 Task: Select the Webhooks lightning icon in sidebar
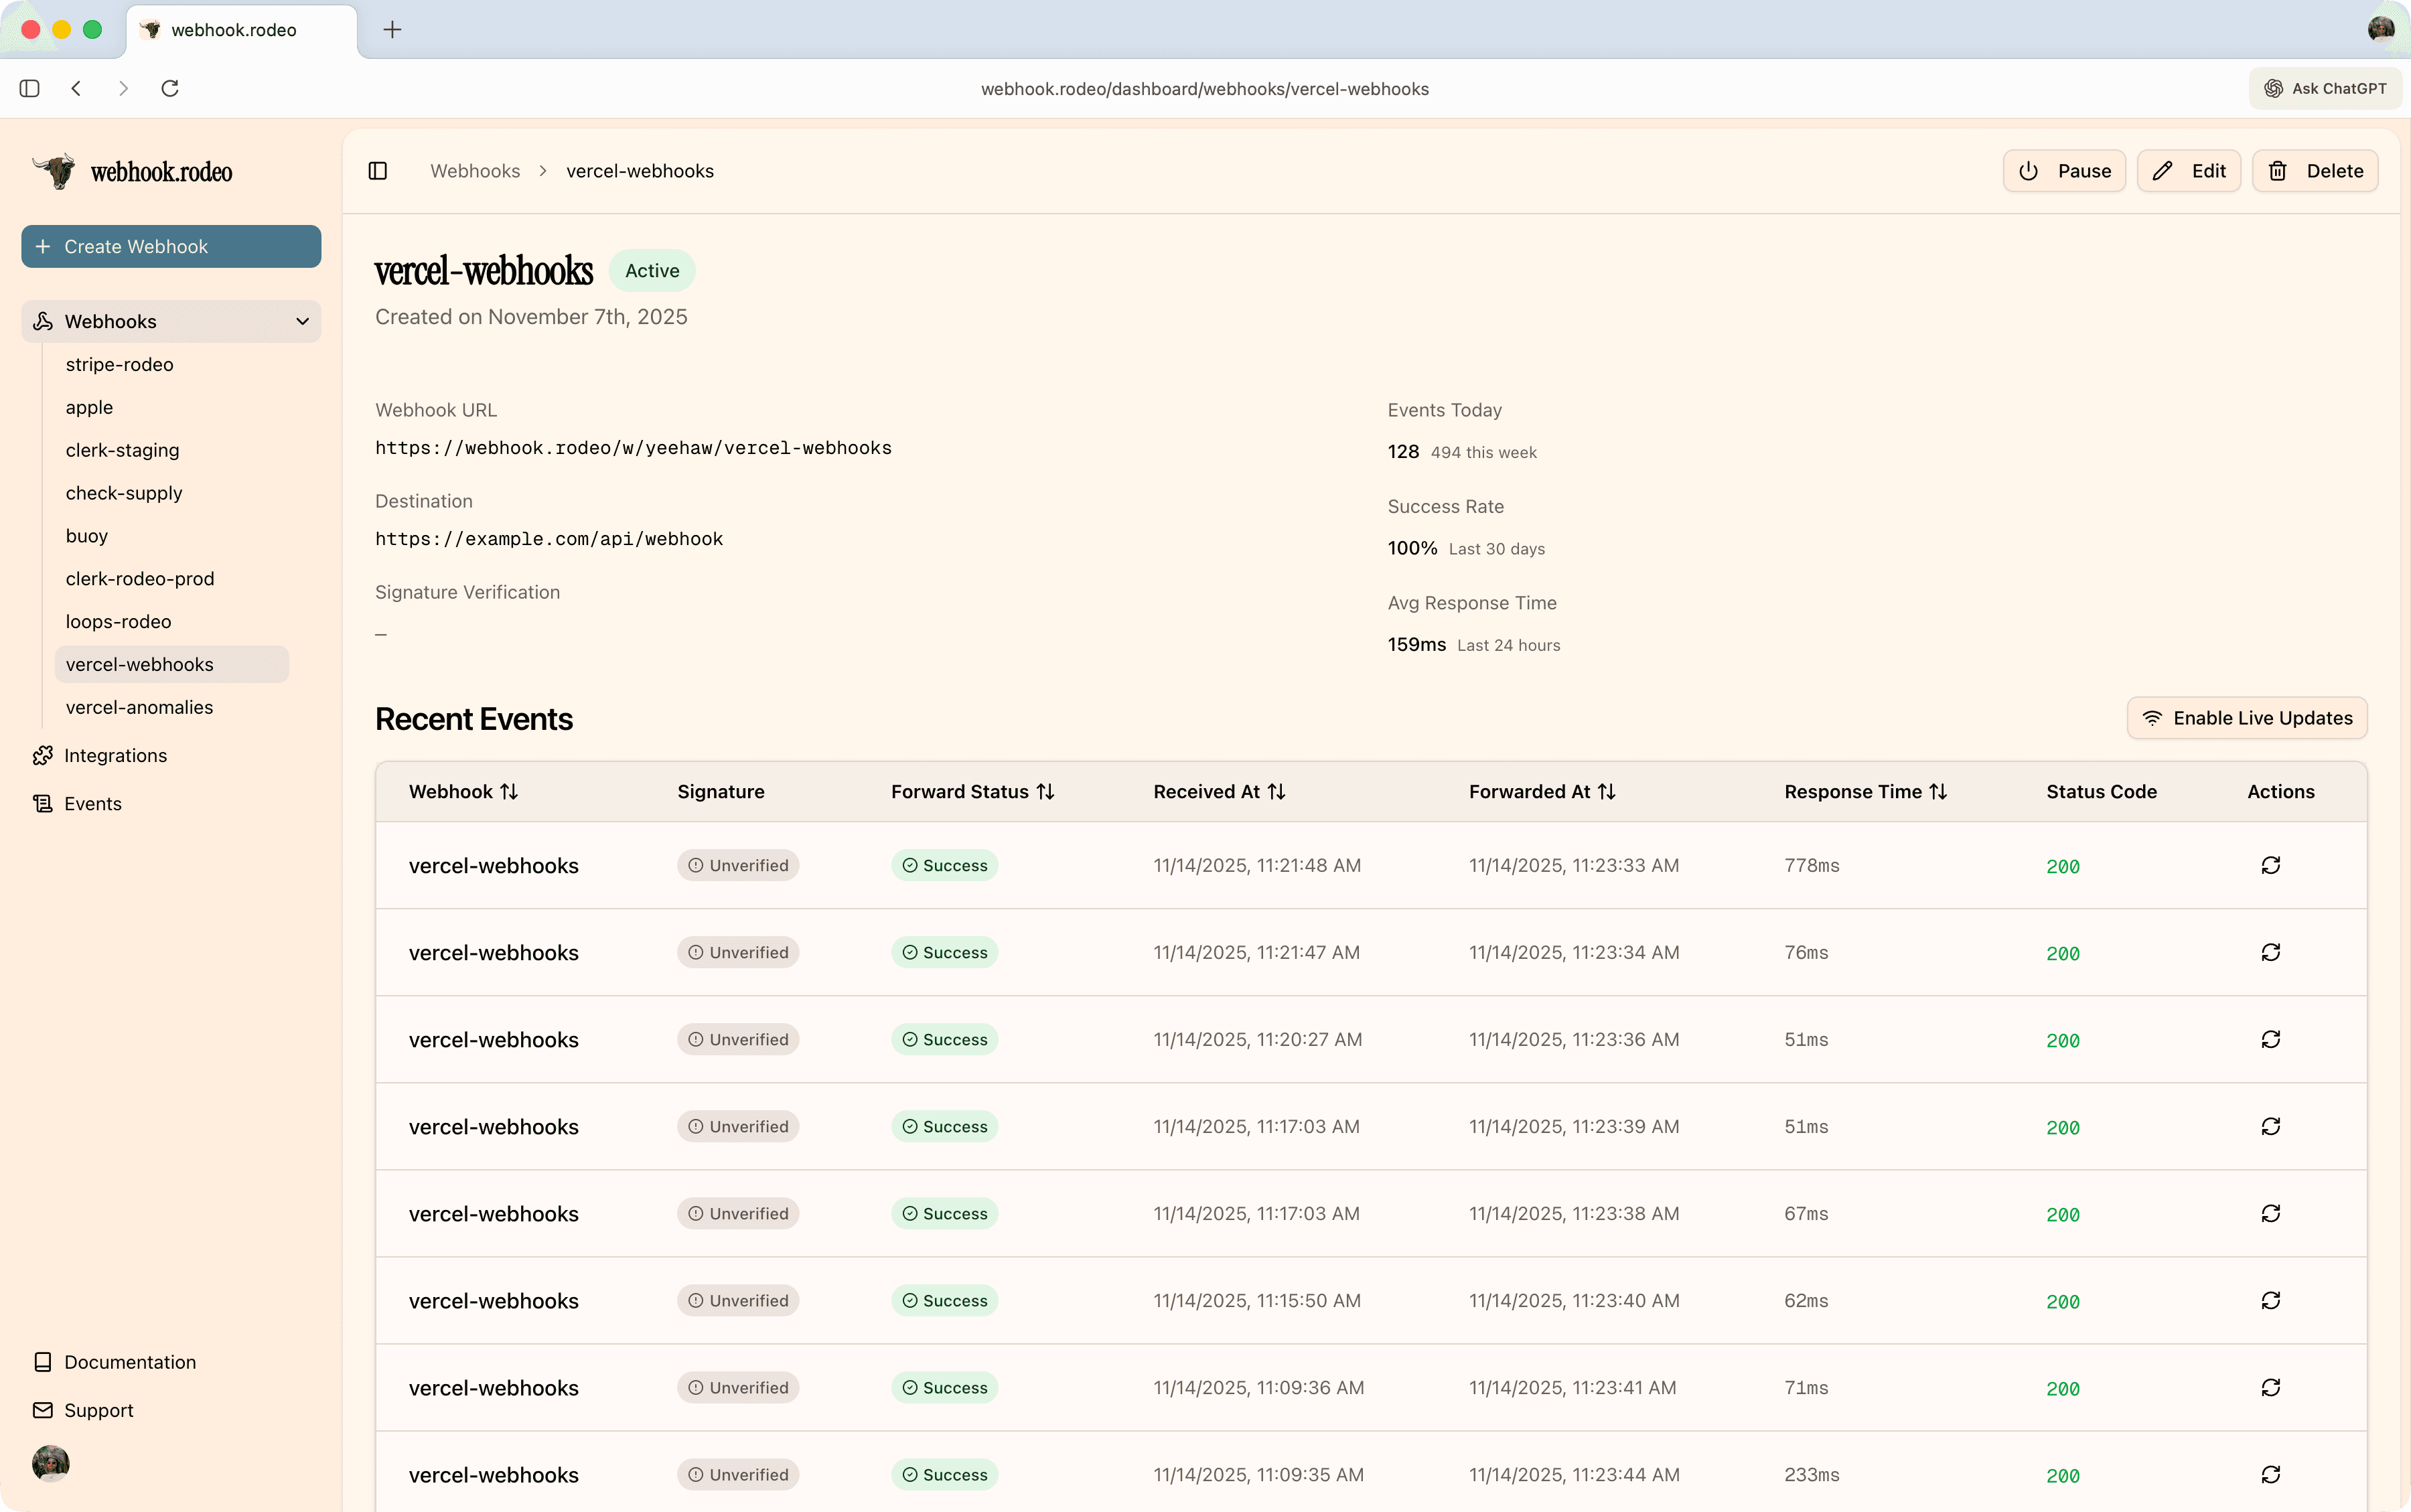[x=42, y=321]
